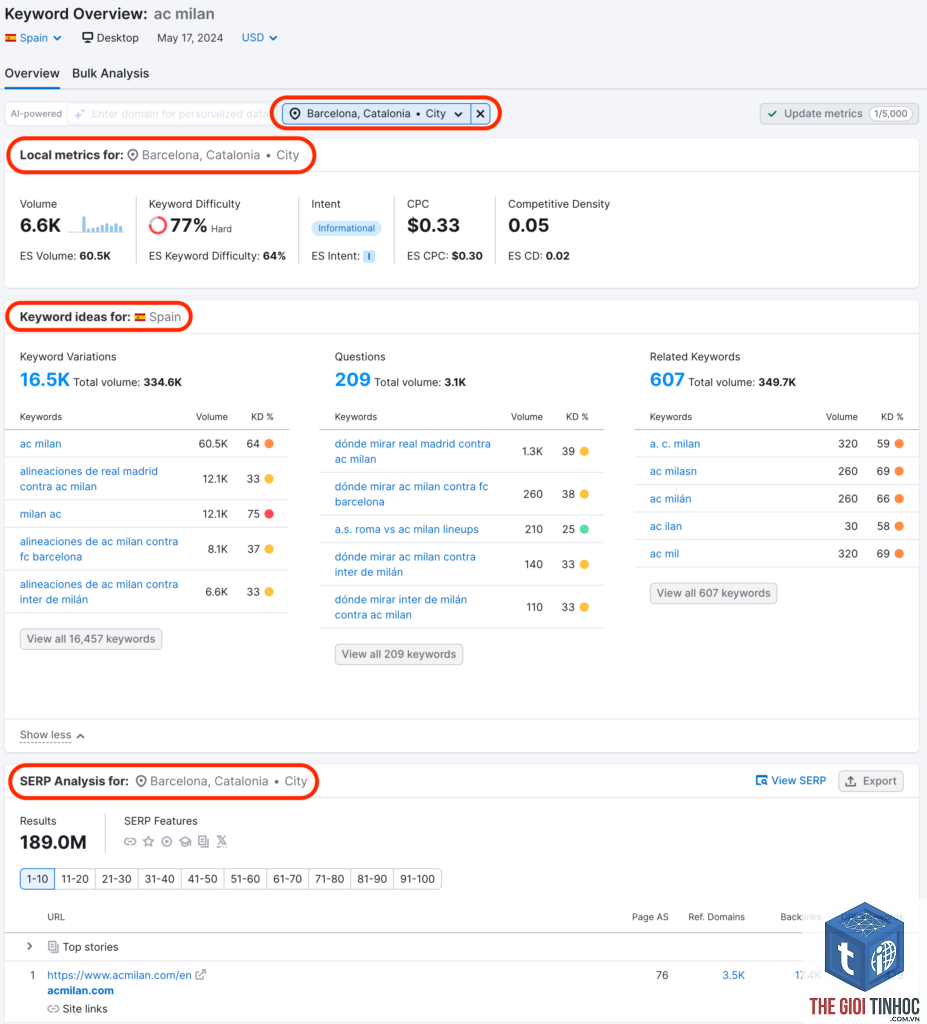Clear the Barcelona location filter with X
Image resolution: width=927 pixels, height=1024 pixels.
coord(480,114)
